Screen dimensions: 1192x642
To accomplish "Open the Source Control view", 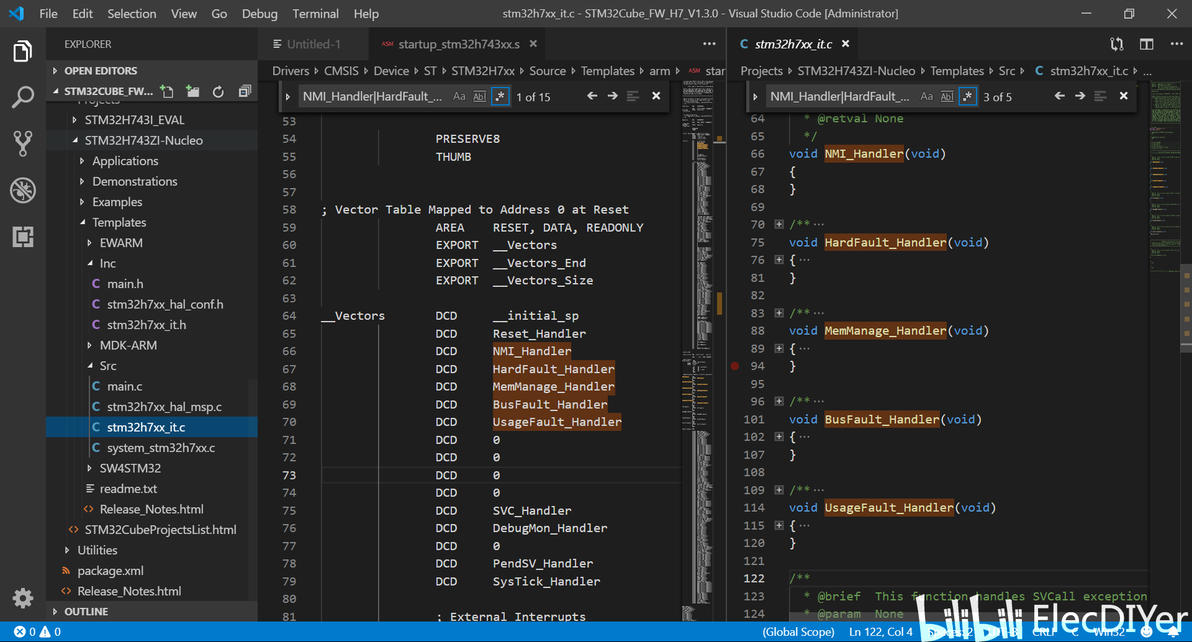I will pyautogui.click(x=22, y=144).
